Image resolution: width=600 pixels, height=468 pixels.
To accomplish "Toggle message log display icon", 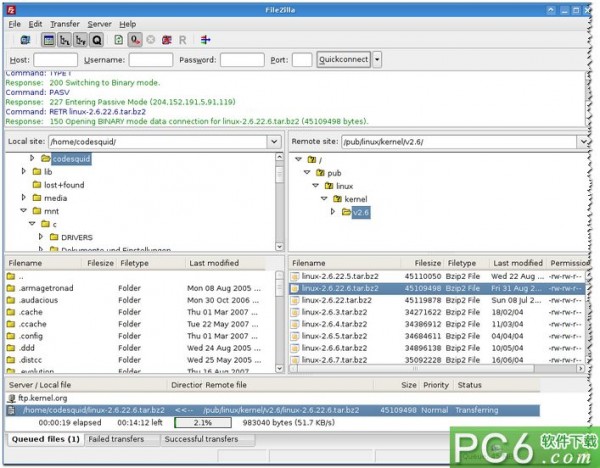I will click(49, 40).
